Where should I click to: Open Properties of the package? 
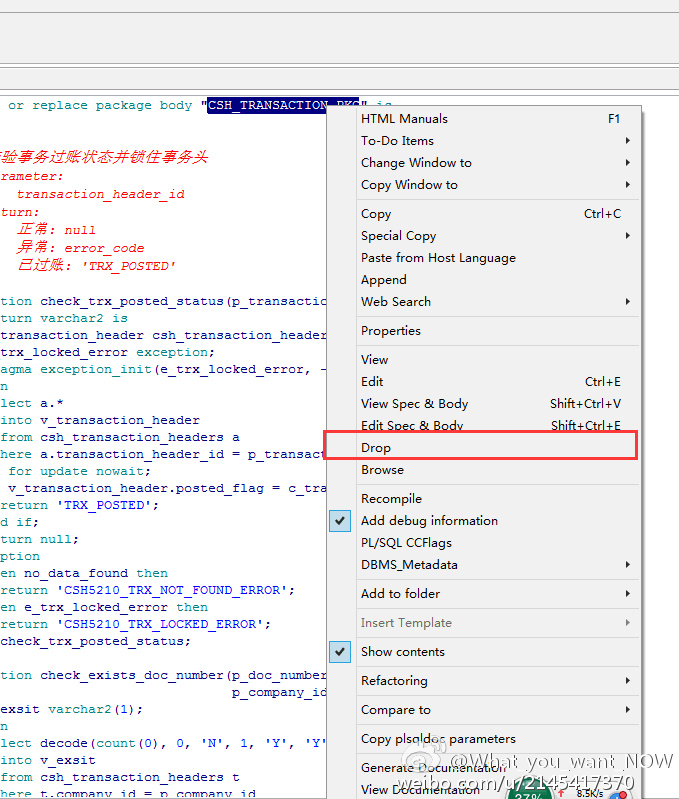(x=483, y=330)
